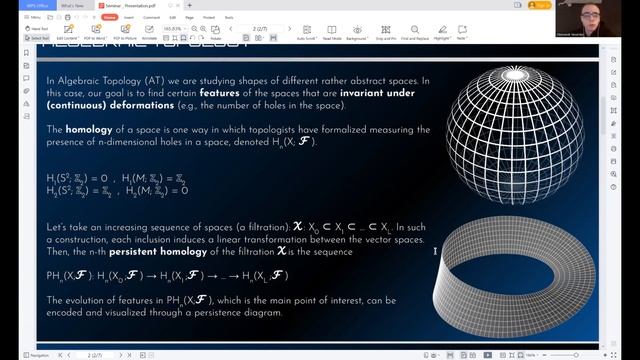The height and width of the screenshot is (360, 640).
Task: Switch to the Protect ribbon tab
Action: coord(209,18)
